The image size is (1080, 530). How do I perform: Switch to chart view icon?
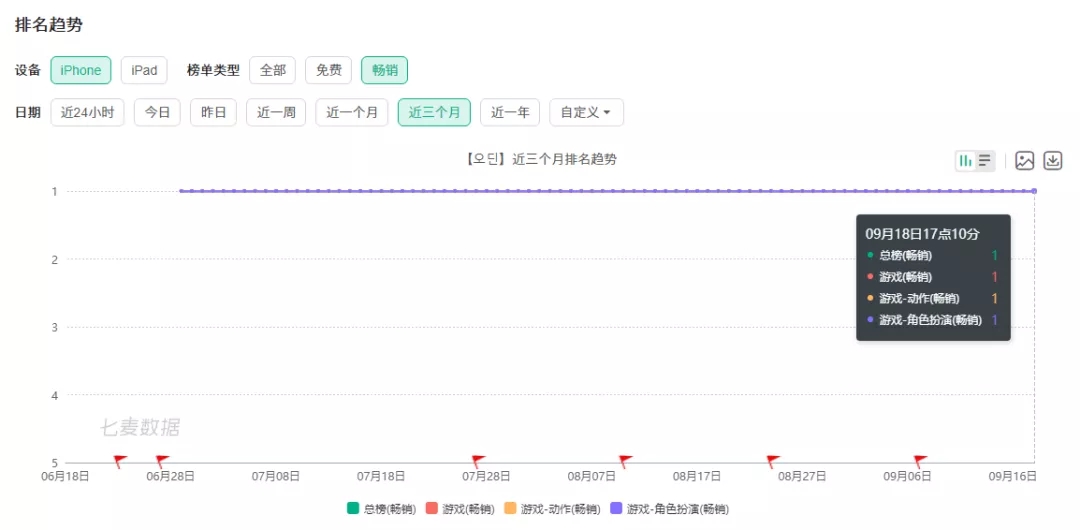(966, 161)
